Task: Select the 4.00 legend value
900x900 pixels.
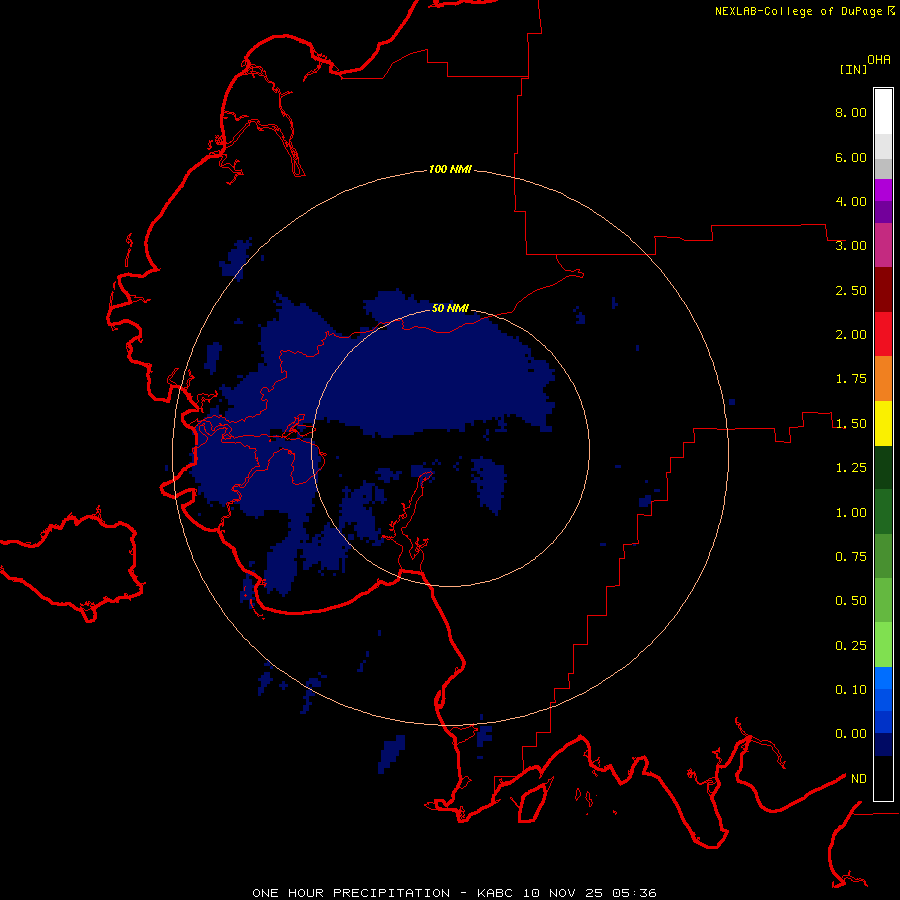Action: [x=851, y=201]
